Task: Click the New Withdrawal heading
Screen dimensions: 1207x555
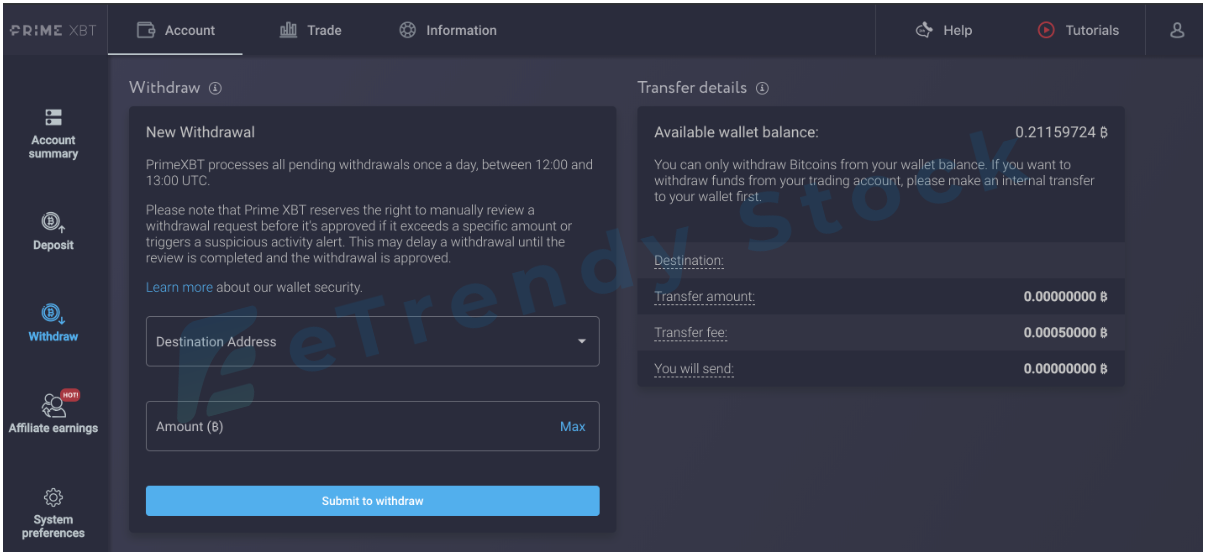Action: [x=200, y=132]
